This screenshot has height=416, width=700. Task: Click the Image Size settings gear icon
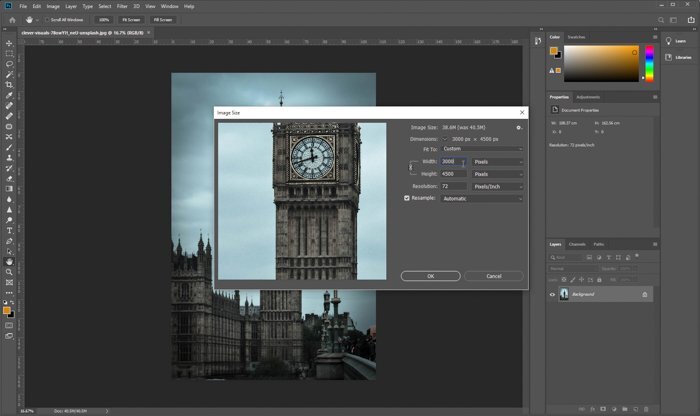[x=519, y=128]
